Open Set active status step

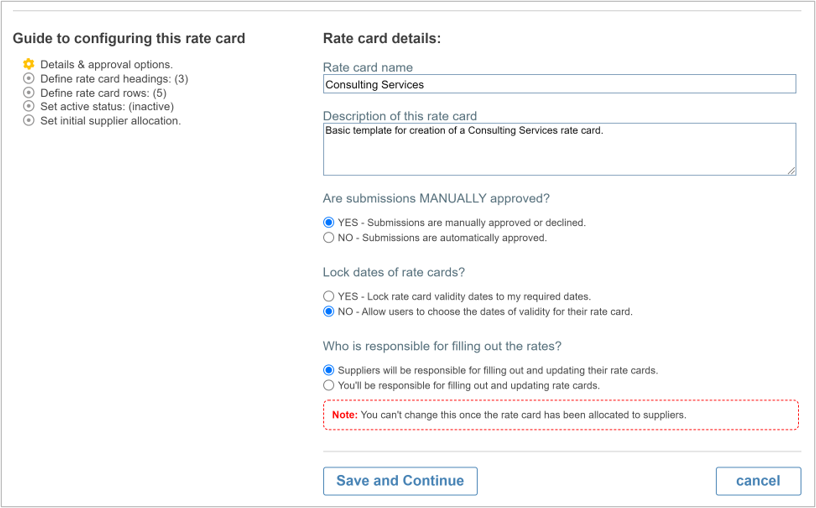[107, 107]
